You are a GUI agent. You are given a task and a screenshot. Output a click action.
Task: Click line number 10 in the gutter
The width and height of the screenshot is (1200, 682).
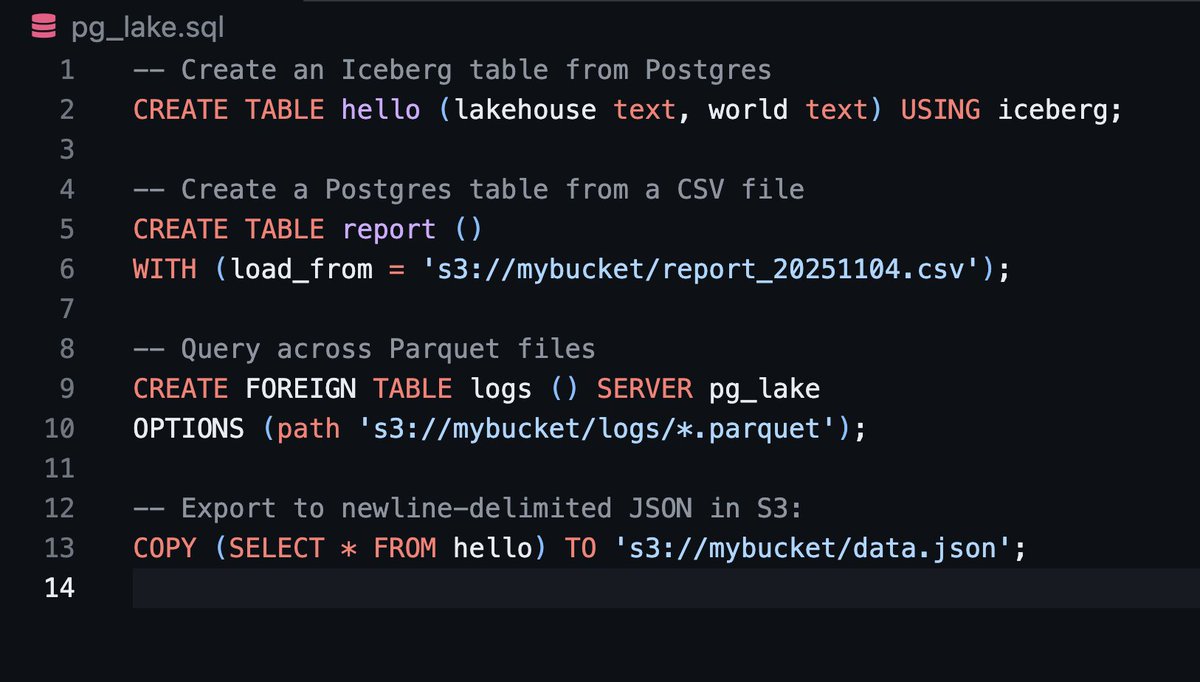[59, 428]
